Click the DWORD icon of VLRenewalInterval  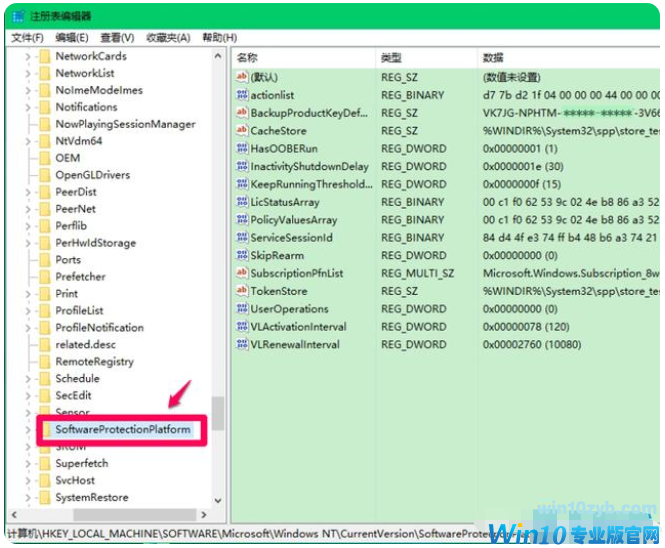pos(242,344)
